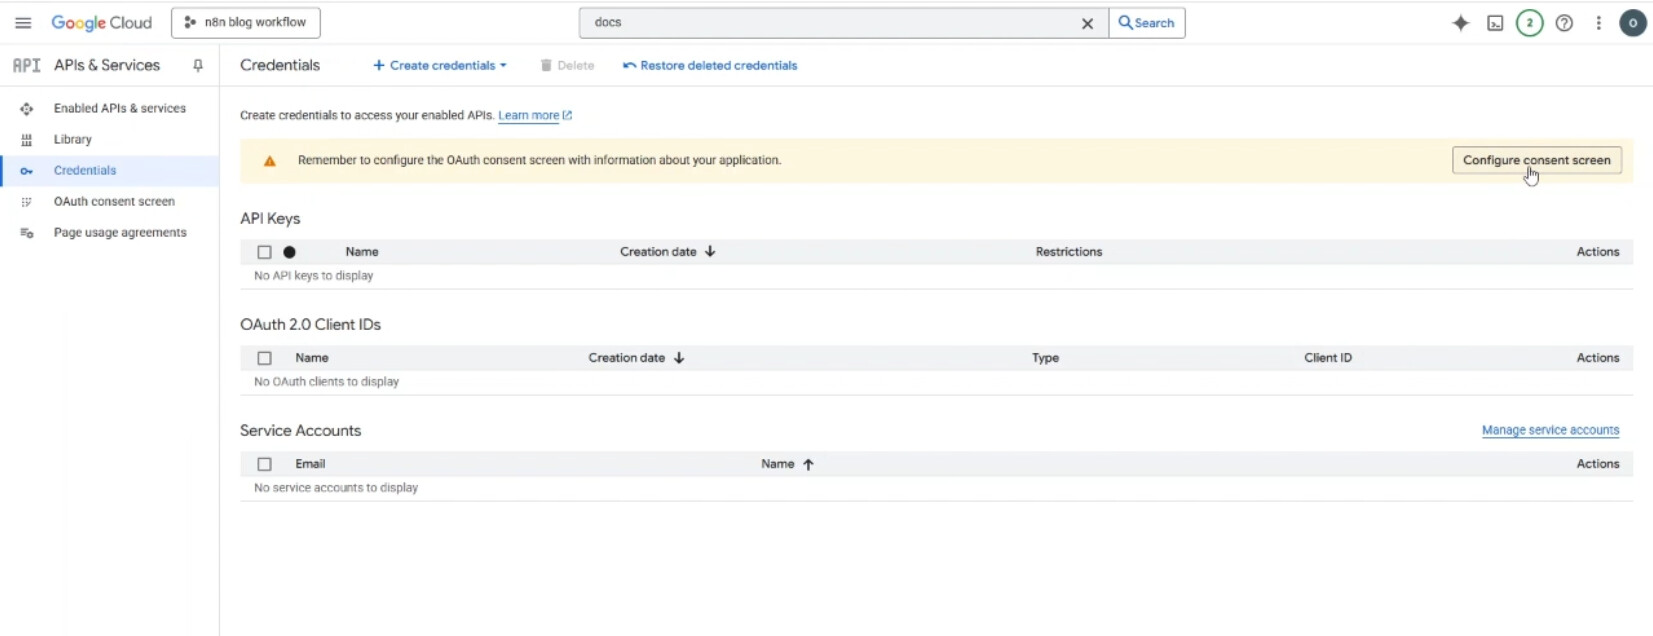Clear the search box text
This screenshot has height=636, width=1653.
1087,23
